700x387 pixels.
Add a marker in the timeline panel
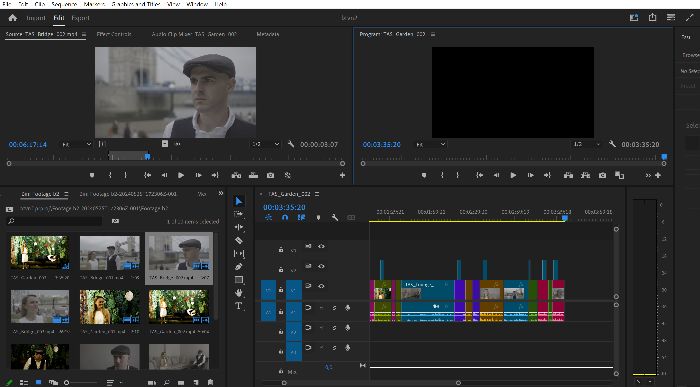[318, 217]
